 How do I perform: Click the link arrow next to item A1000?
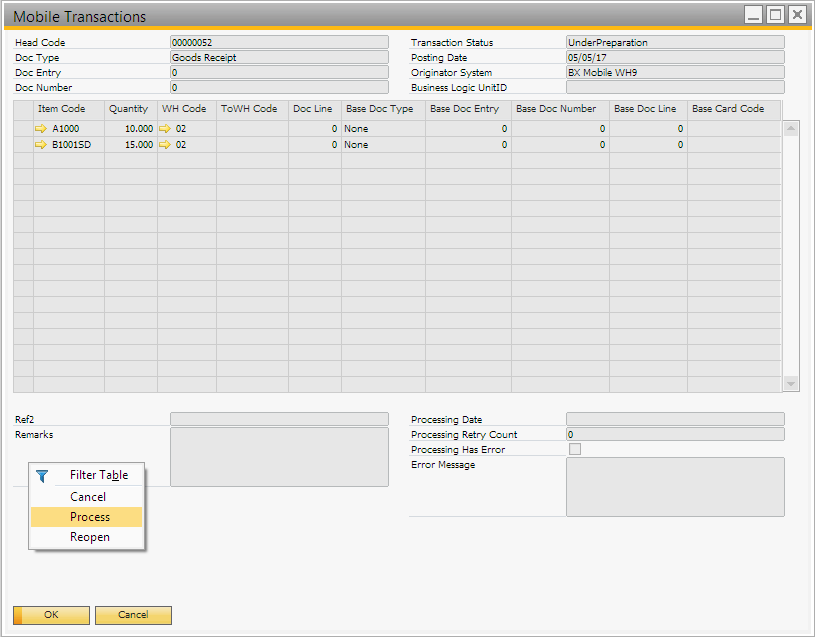tap(41, 129)
